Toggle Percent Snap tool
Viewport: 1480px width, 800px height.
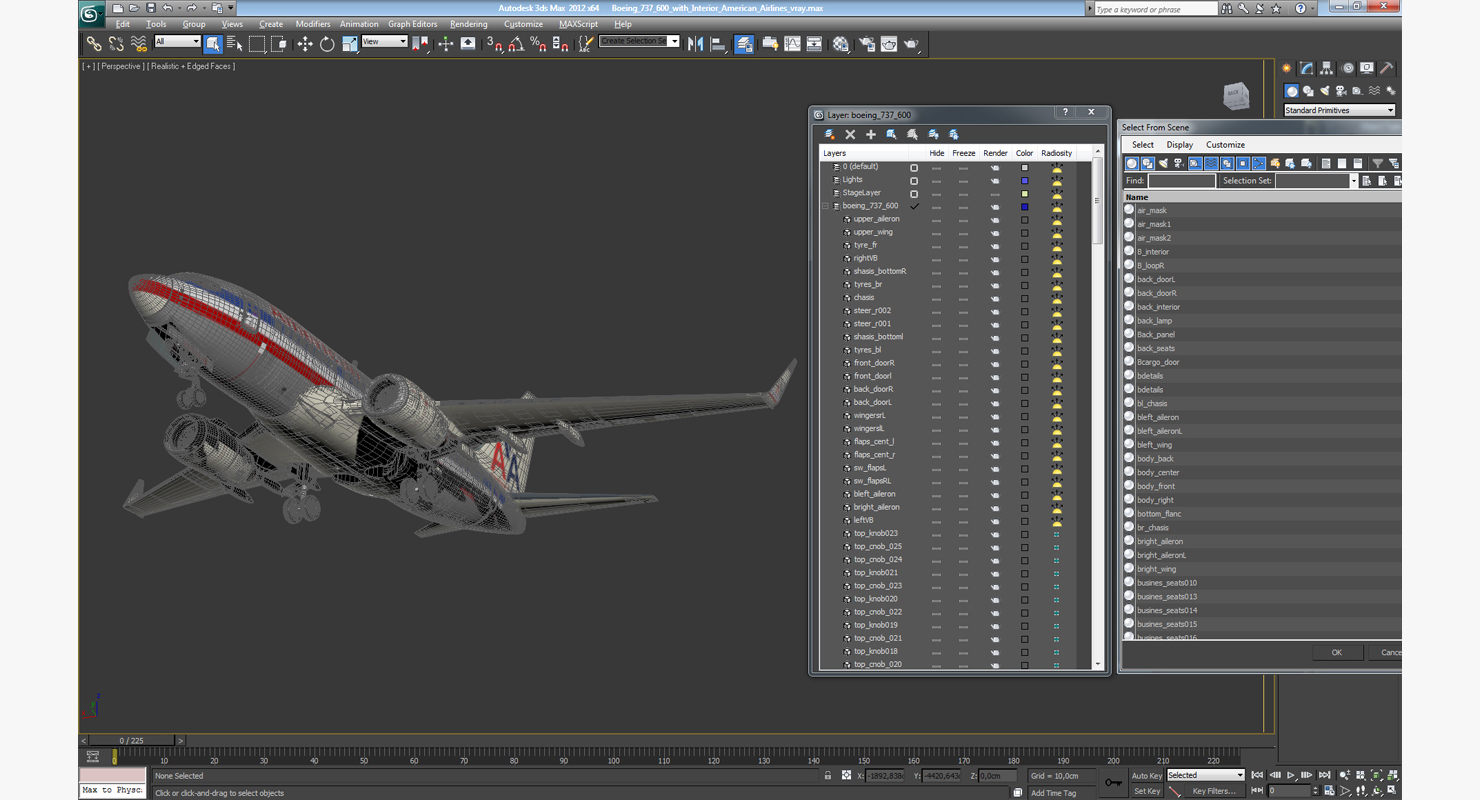539,44
